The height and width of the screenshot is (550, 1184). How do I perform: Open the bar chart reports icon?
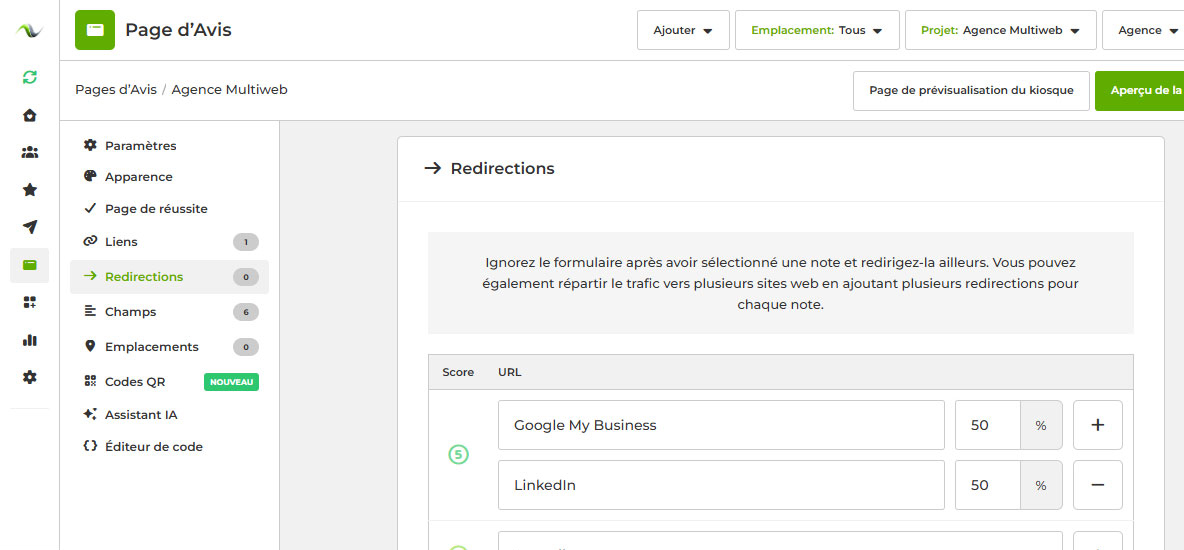click(x=30, y=340)
